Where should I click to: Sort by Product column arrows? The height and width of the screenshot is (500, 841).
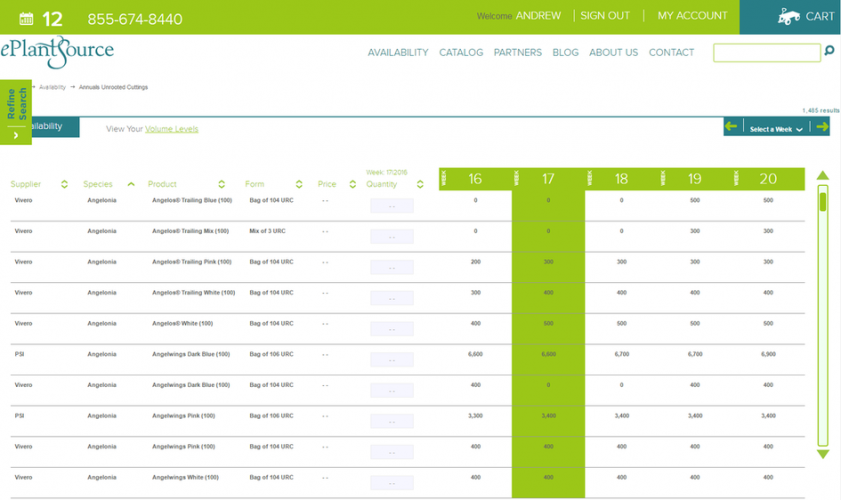pyautogui.click(x=222, y=184)
